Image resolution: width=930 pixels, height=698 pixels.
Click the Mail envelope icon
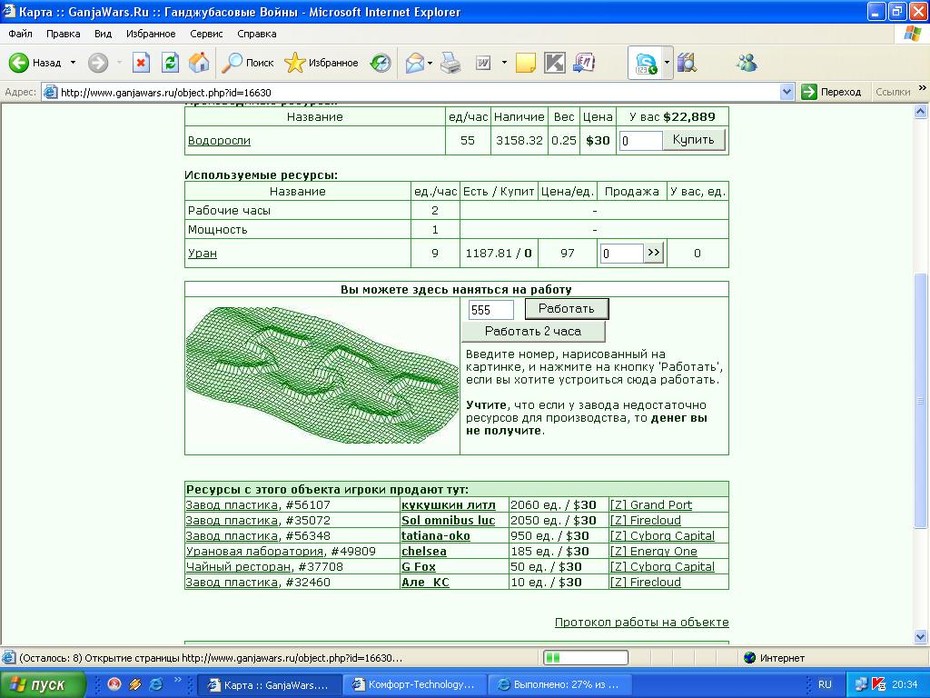pyautogui.click(x=415, y=63)
